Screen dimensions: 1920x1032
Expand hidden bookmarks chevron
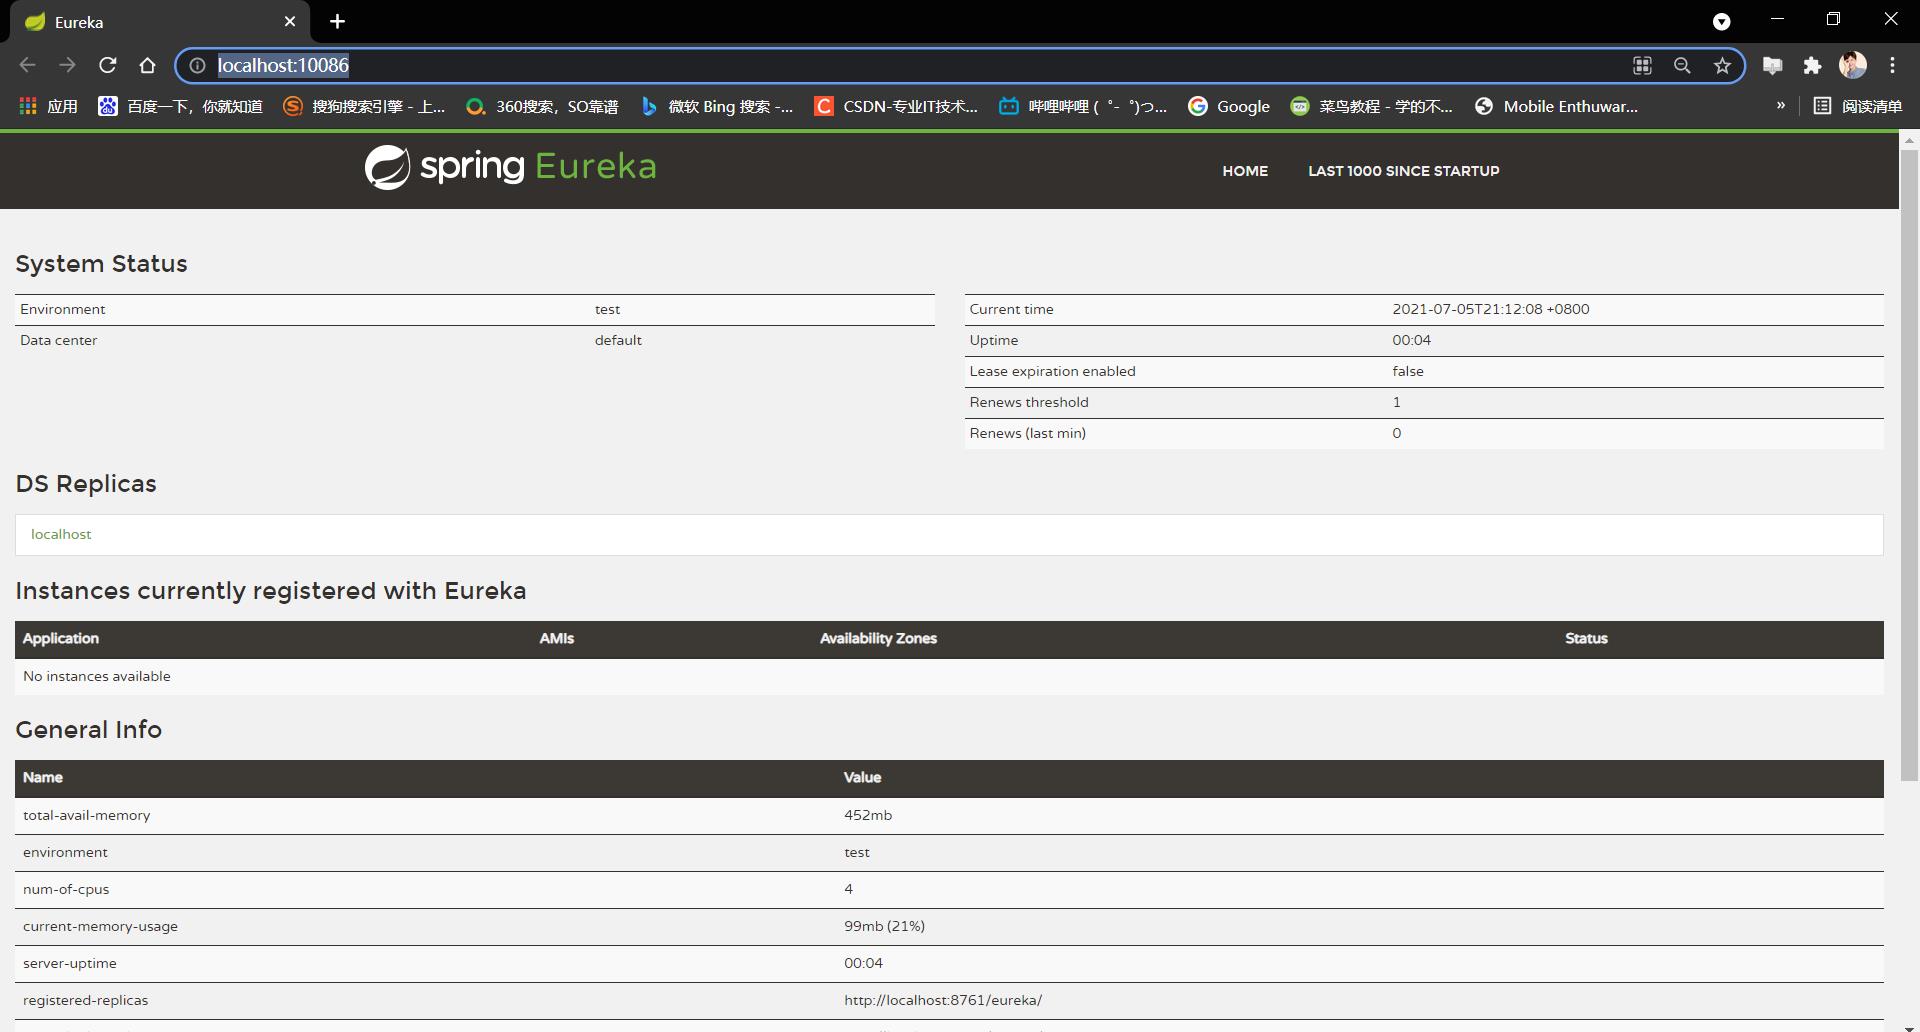point(1780,105)
